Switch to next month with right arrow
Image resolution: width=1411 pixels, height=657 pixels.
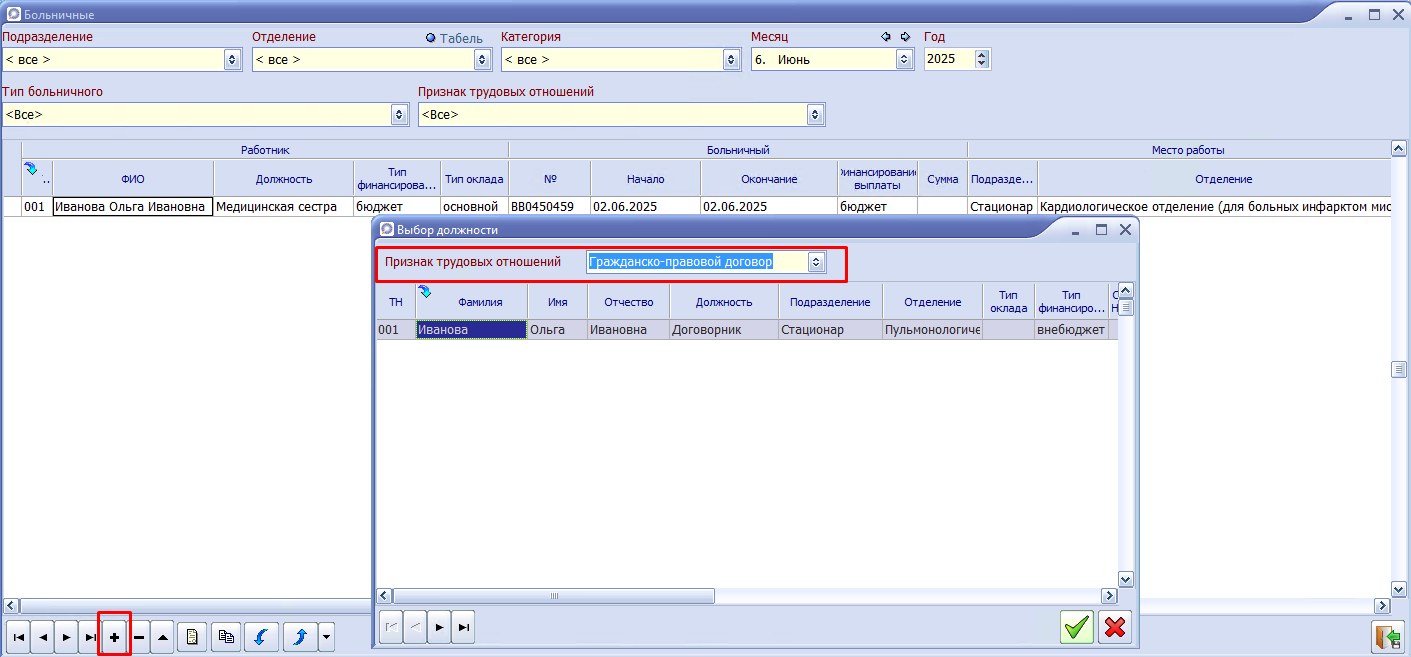point(906,37)
